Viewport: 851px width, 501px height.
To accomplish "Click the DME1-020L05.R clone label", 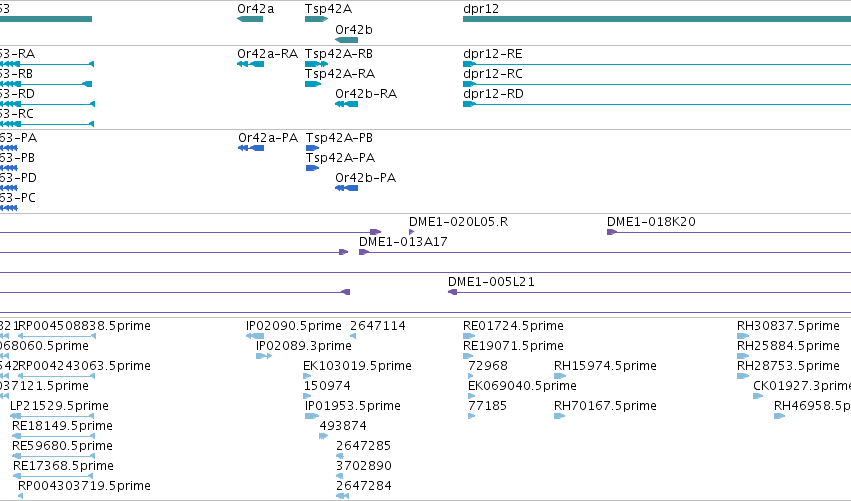I will 459,222.
